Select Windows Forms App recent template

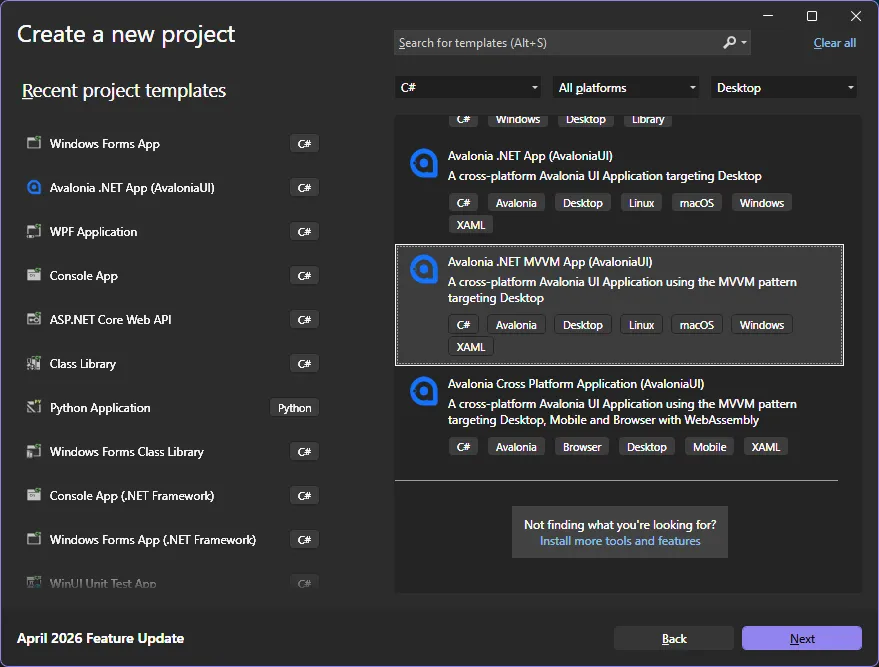(173, 143)
